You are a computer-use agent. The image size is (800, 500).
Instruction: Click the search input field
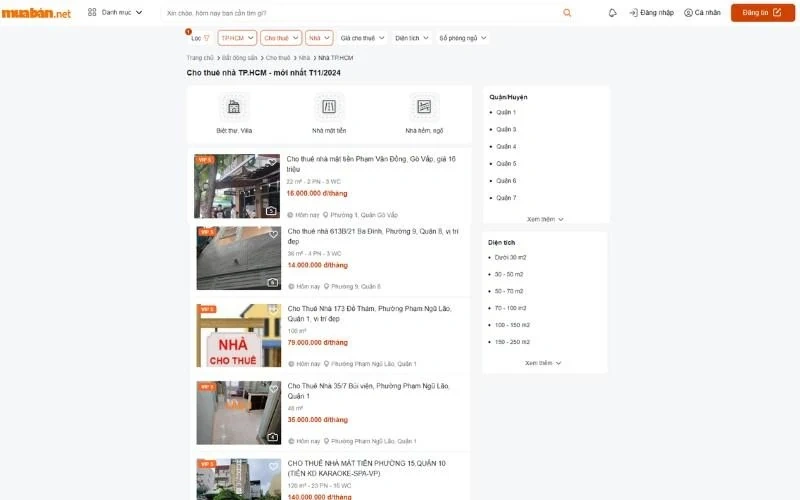pos(360,13)
